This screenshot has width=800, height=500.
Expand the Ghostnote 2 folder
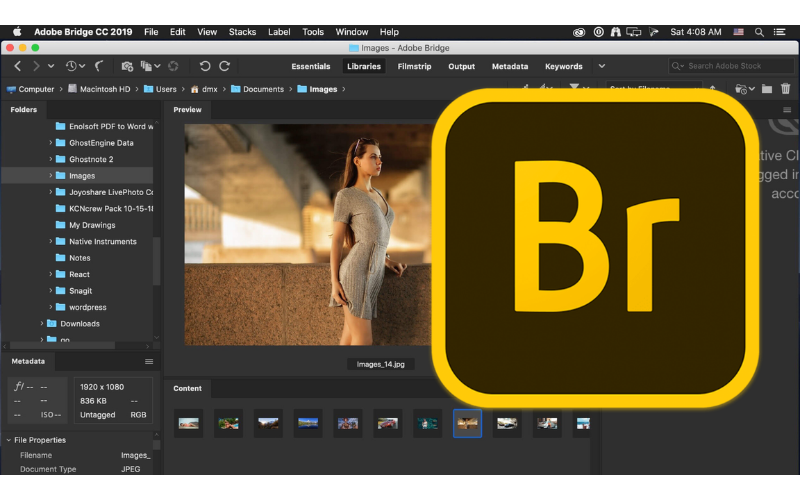point(51,159)
